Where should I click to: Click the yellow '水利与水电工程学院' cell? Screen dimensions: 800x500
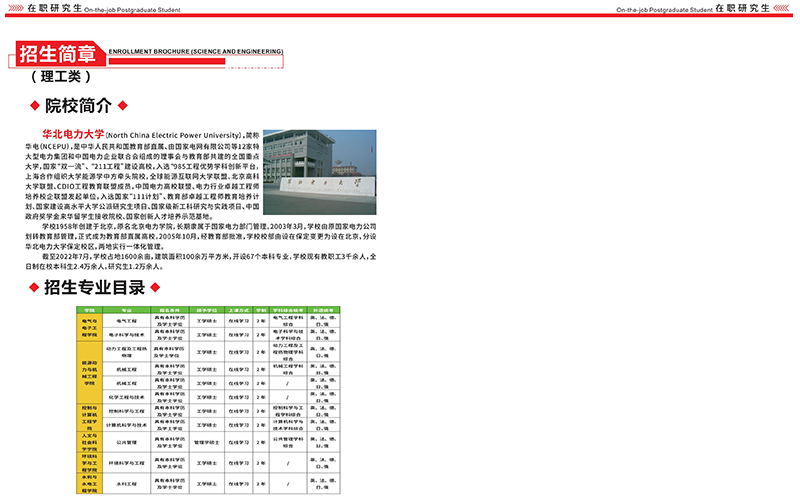(89, 484)
